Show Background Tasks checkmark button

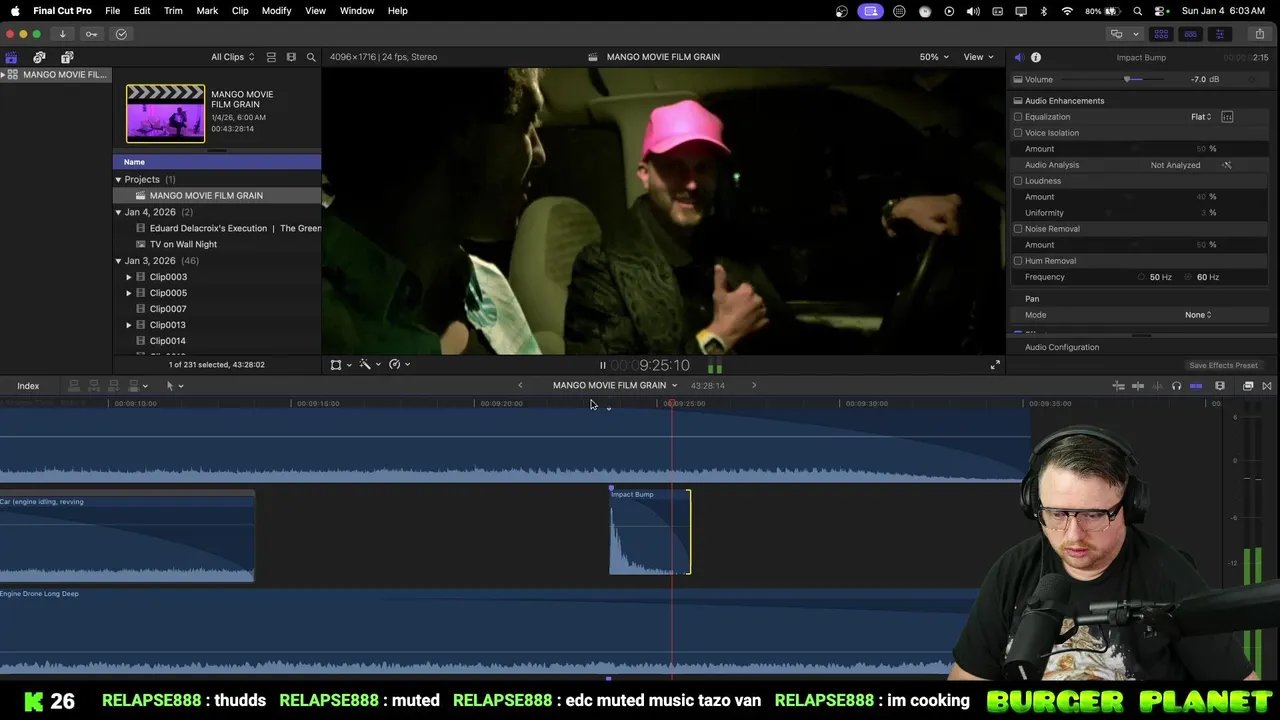pyautogui.click(x=121, y=34)
